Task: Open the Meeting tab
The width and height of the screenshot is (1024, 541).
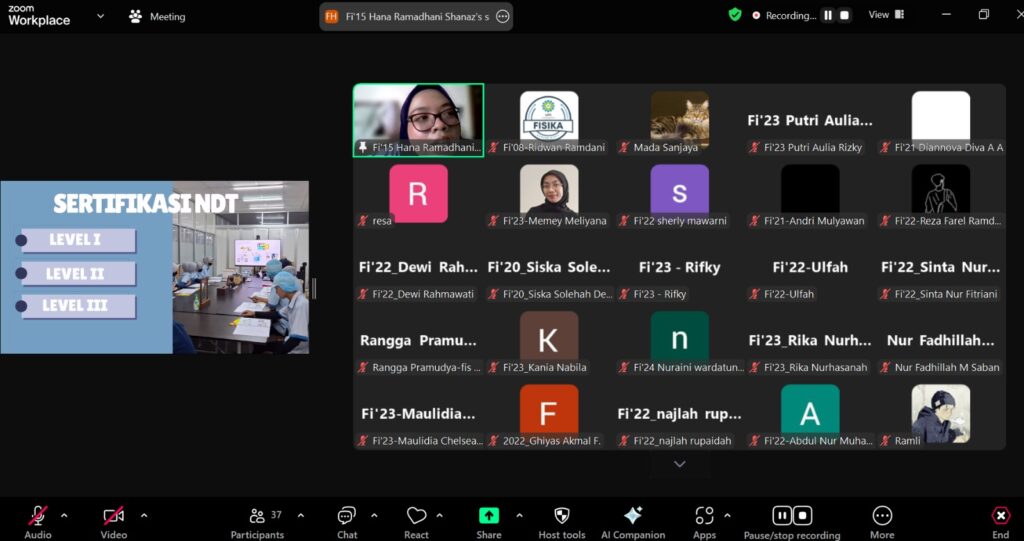Action: (x=158, y=16)
